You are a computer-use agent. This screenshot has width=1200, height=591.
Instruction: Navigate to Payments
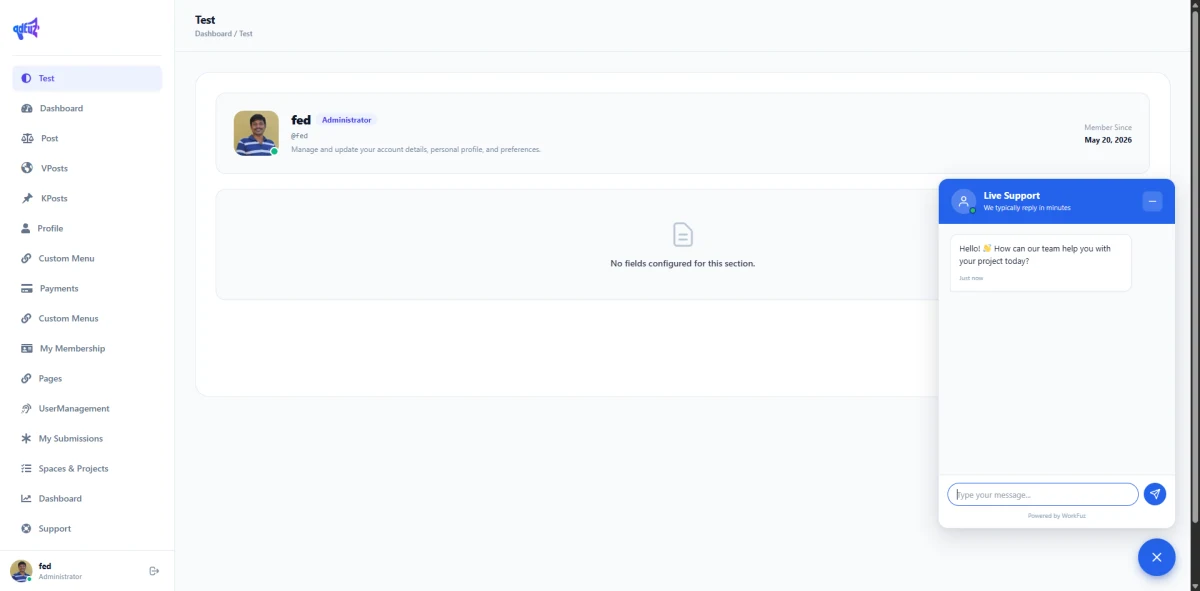[x=87, y=288]
